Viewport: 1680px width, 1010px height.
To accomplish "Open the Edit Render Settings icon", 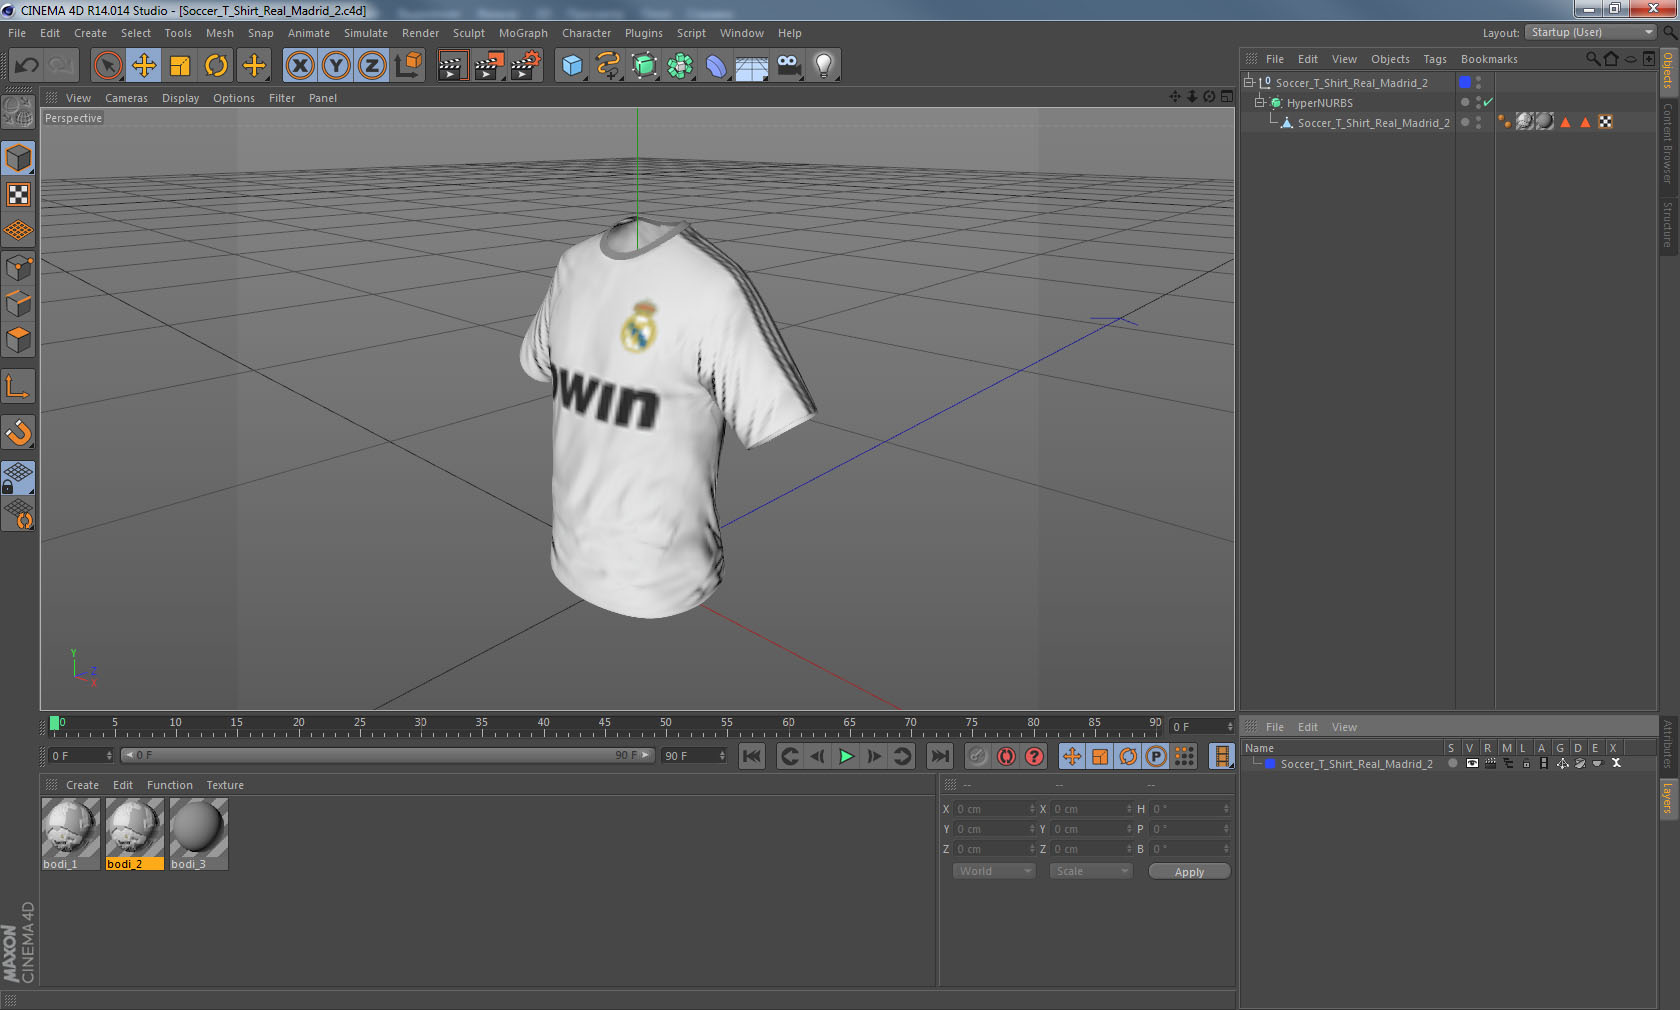I will click(526, 66).
